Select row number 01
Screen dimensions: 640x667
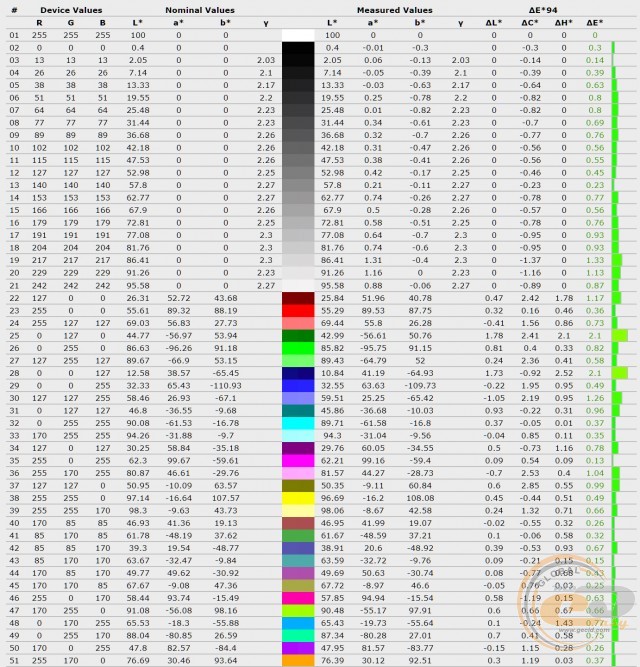(x=14, y=35)
